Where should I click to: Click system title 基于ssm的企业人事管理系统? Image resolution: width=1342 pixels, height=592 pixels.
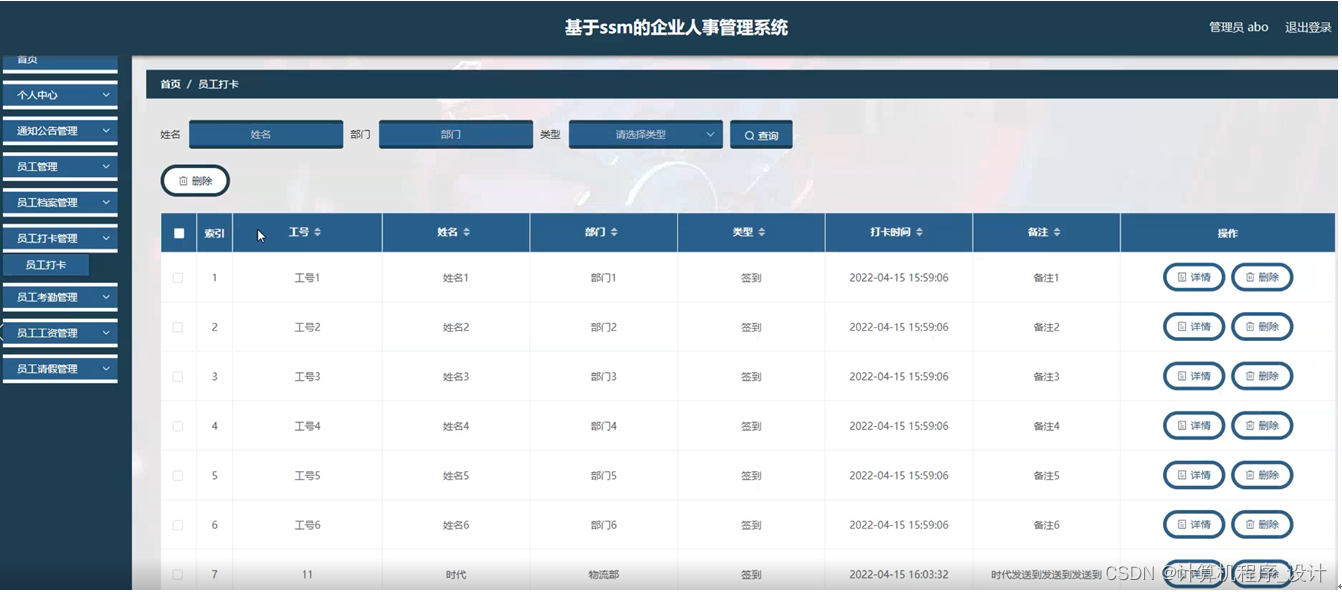click(676, 28)
